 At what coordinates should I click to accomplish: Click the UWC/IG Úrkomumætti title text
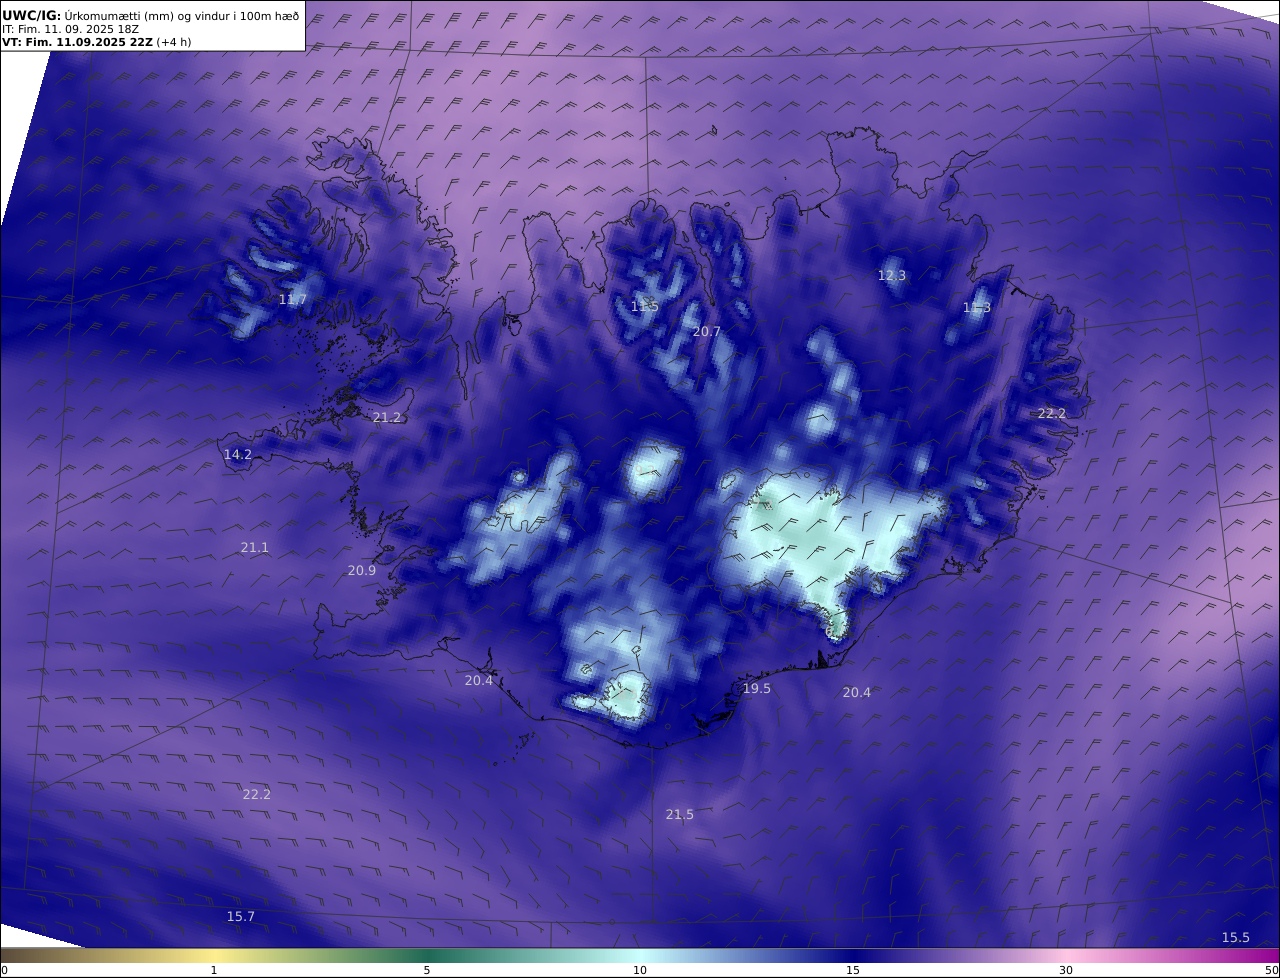(x=151, y=15)
